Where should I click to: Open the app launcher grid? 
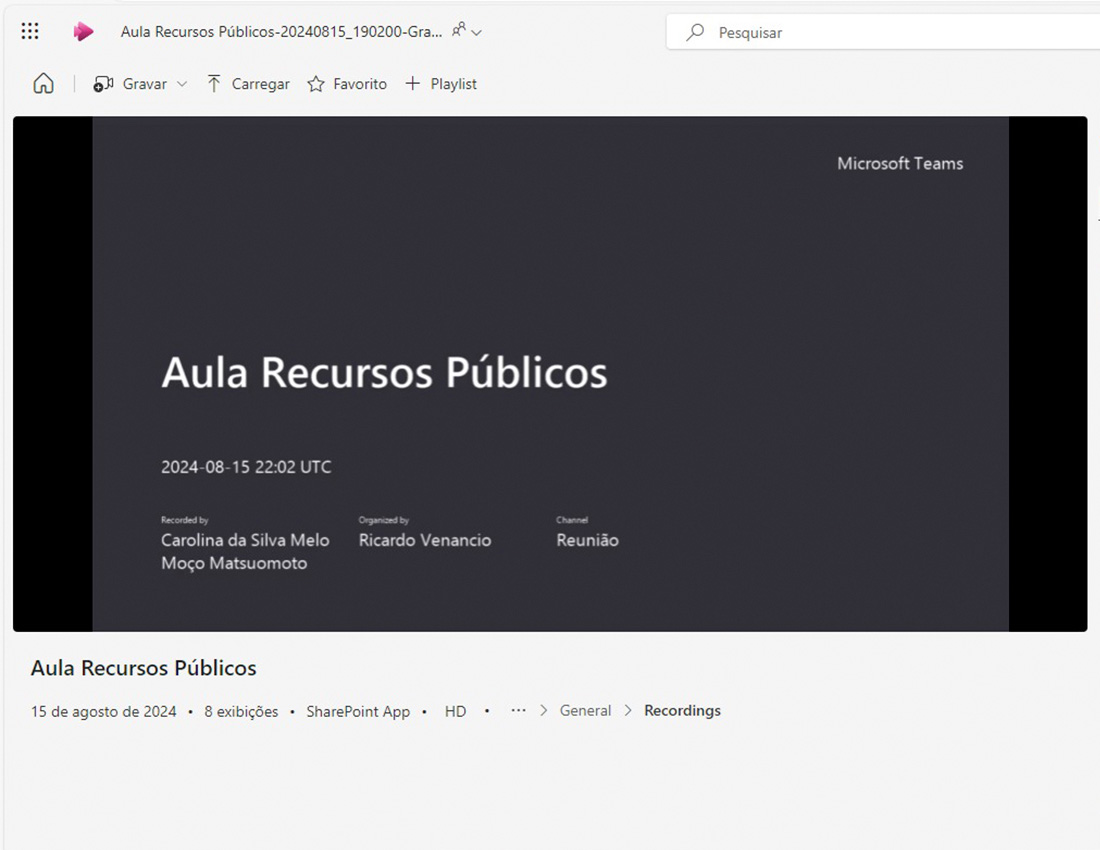30,31
